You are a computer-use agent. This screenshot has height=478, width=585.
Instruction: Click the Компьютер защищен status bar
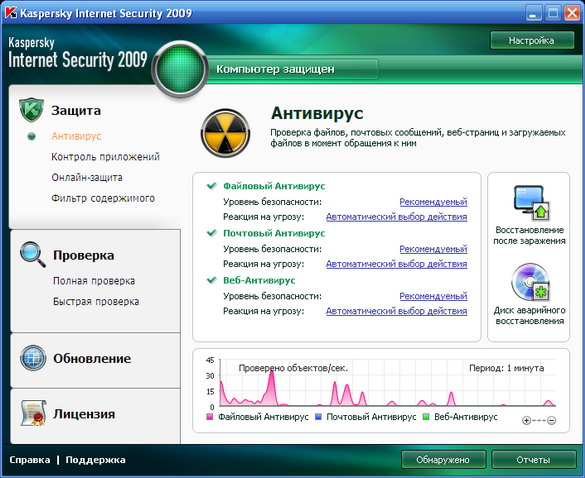tap(293, 69)
